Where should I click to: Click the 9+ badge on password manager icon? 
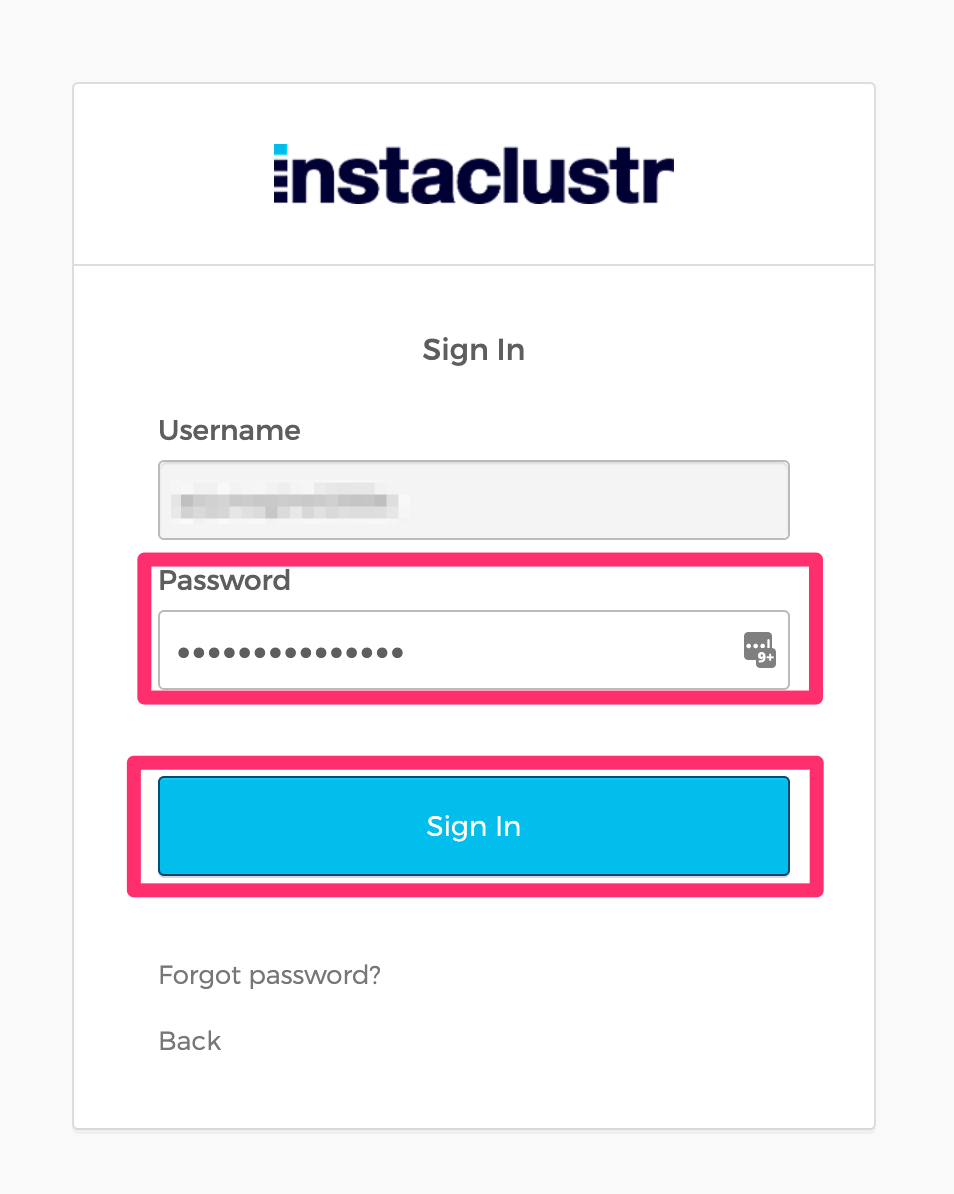(x=767, y=658)
